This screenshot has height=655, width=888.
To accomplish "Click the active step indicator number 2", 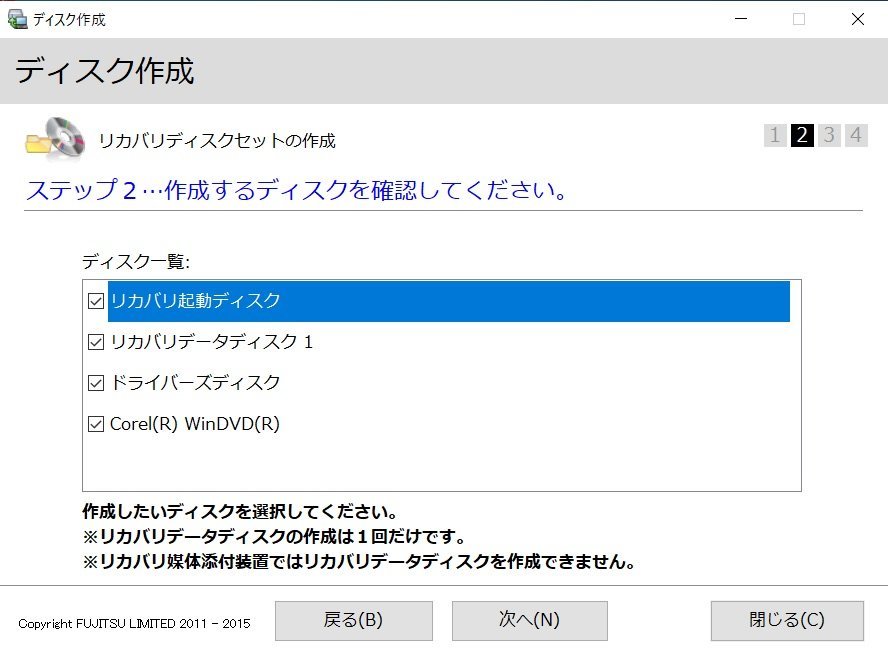I will point(802,135).
